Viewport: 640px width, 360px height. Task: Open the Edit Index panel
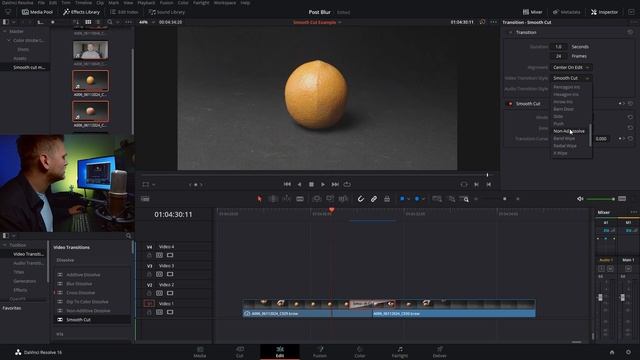click(x=124, y=12)
